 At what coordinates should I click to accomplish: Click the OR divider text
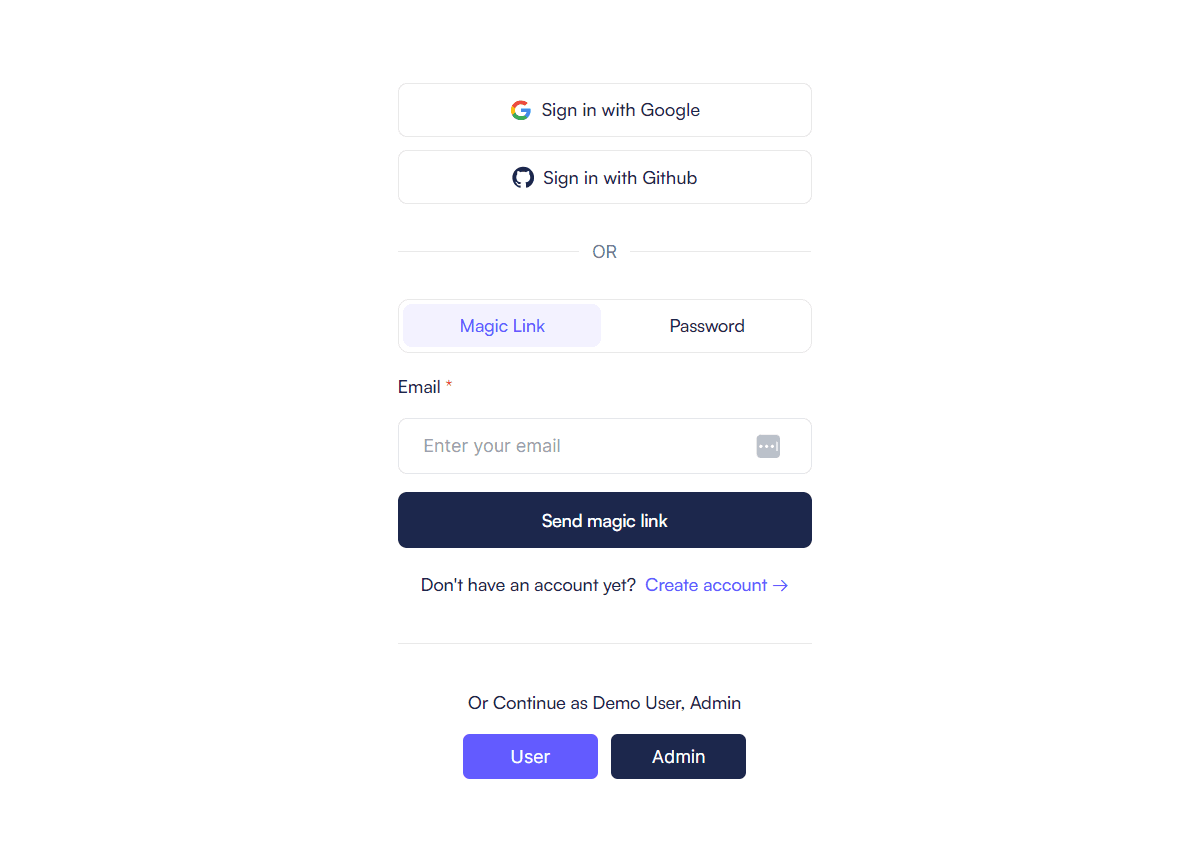pos(604,252)
